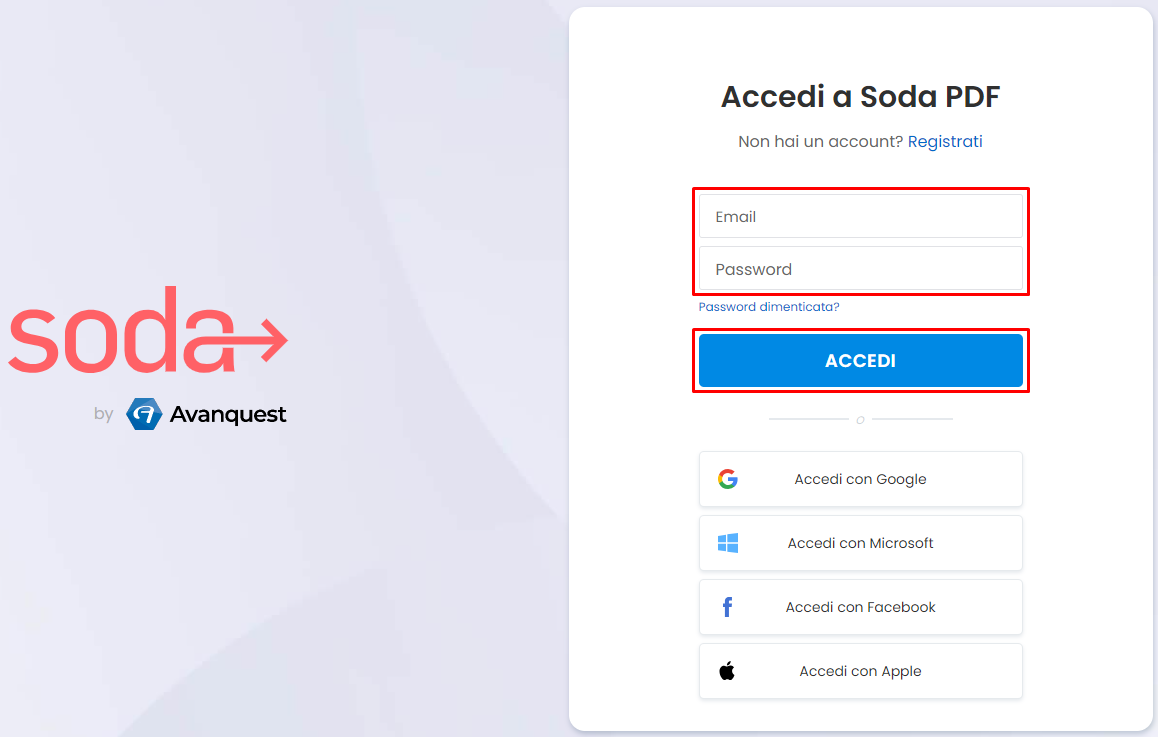
Task: Open the Registrati sign-up link
Action: coord(945,142)
